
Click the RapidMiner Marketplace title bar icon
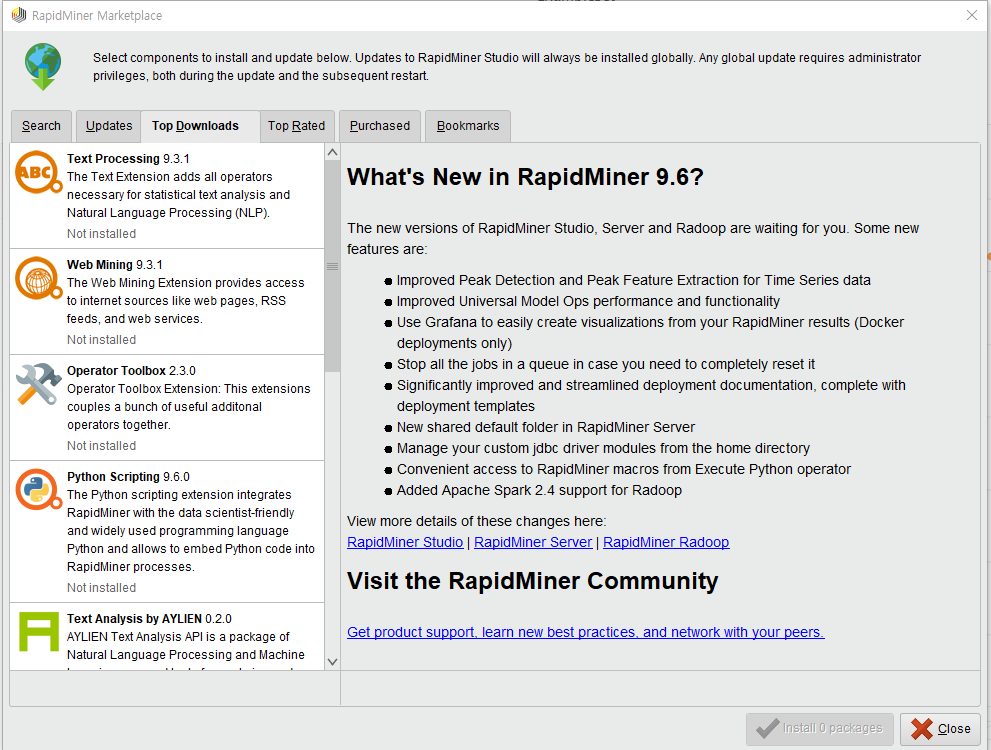(19, 15)
